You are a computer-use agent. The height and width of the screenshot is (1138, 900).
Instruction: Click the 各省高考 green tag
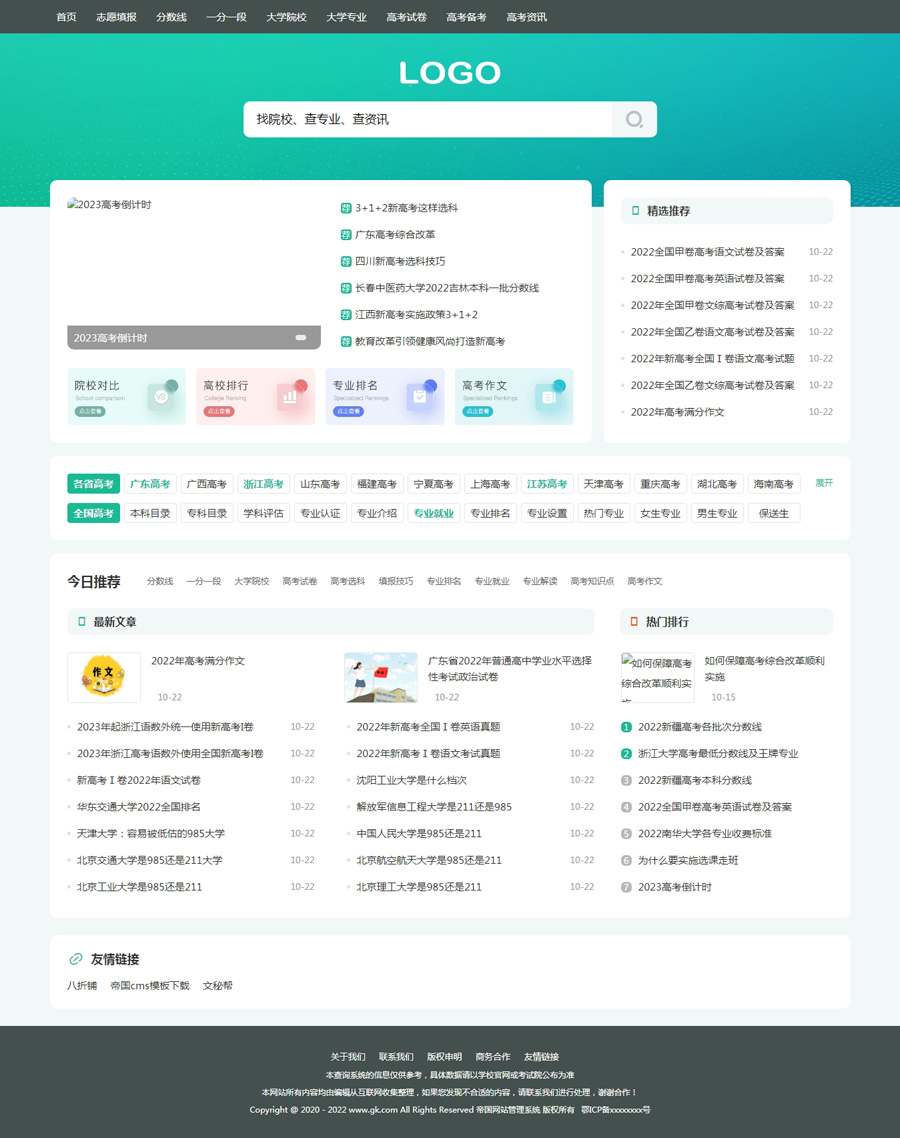click(94, 484)
